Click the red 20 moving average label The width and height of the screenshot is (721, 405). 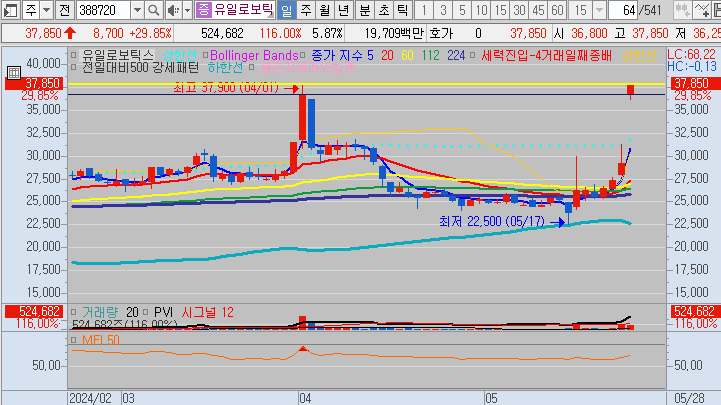pyautogui.click(x=387, y=56)
